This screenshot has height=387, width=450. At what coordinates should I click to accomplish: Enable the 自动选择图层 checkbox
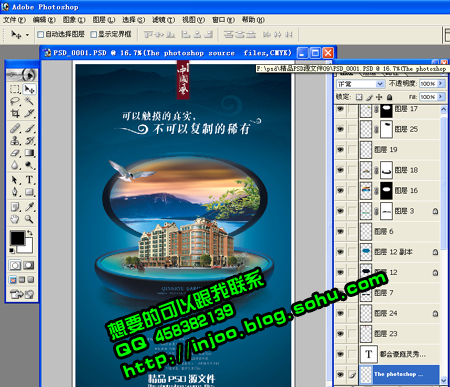click(x=41, y=34)
